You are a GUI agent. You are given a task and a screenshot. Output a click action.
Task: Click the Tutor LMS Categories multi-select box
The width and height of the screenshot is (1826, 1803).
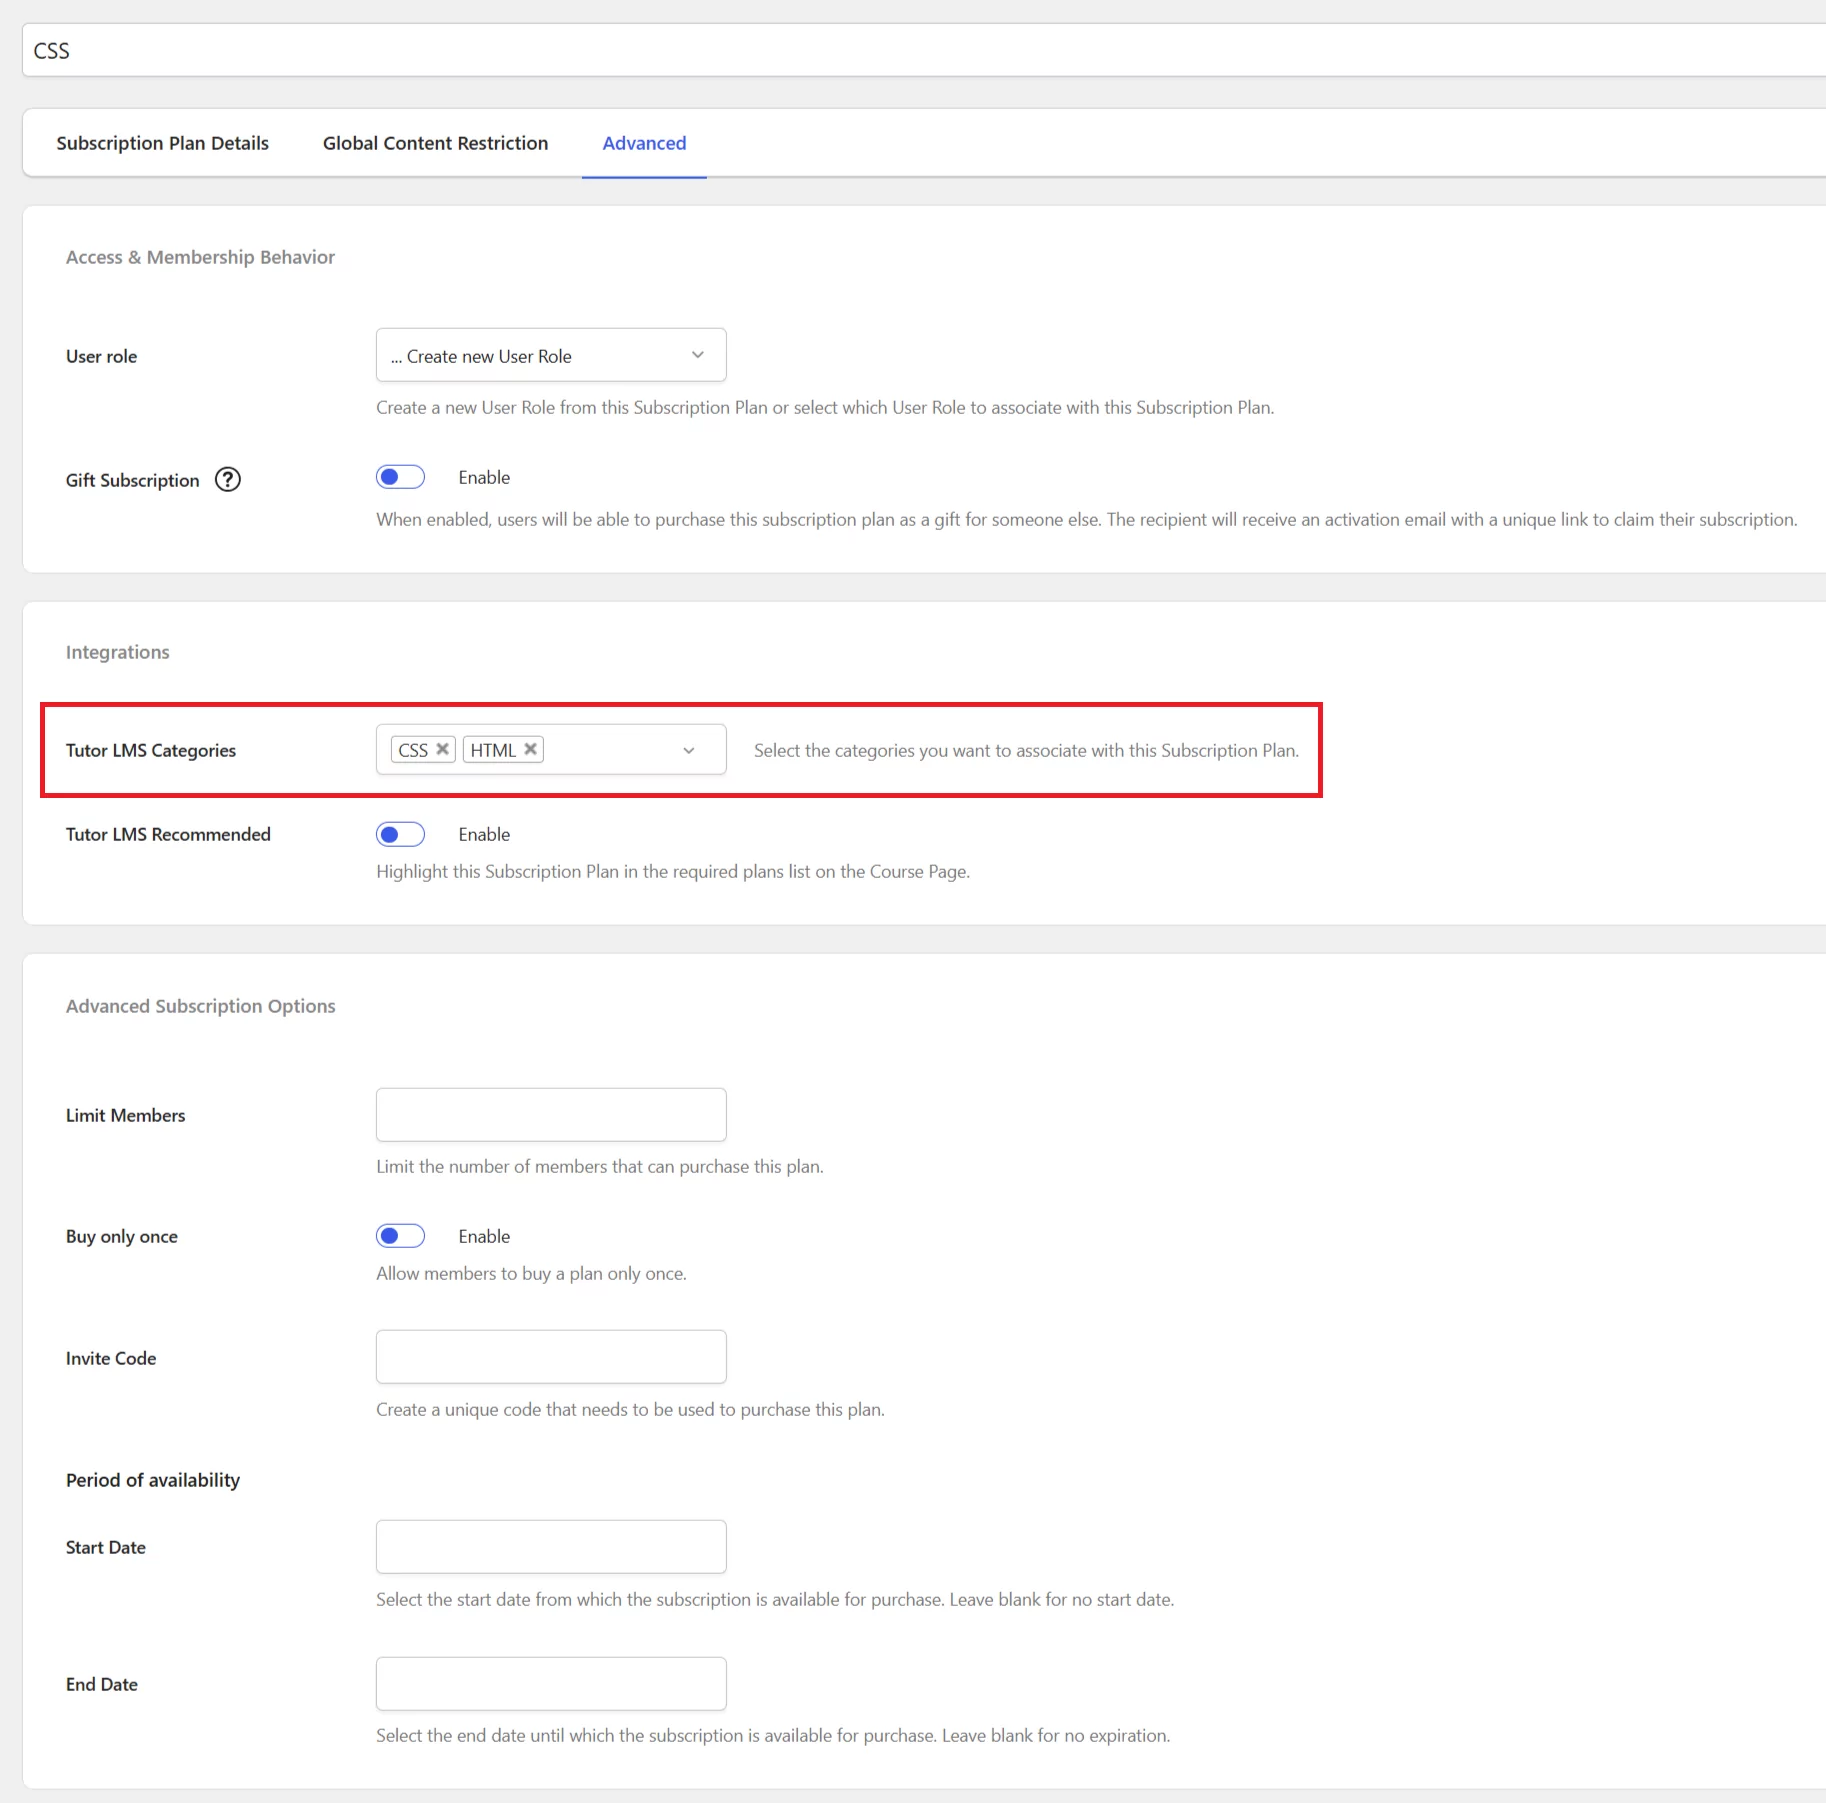551,750
